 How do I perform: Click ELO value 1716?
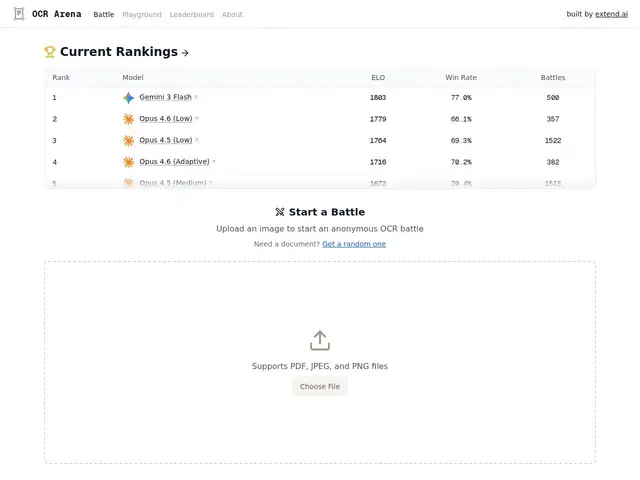(x=378, y=162)
